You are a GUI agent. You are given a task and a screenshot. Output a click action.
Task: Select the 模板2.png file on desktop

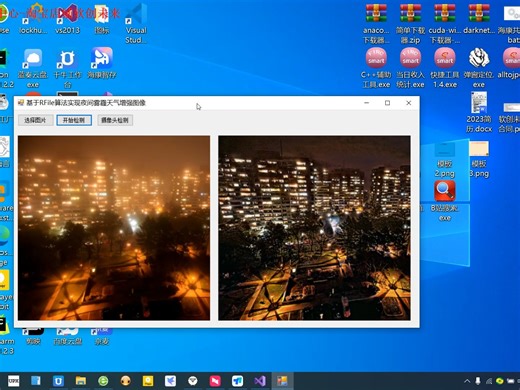tap(445, 159)
